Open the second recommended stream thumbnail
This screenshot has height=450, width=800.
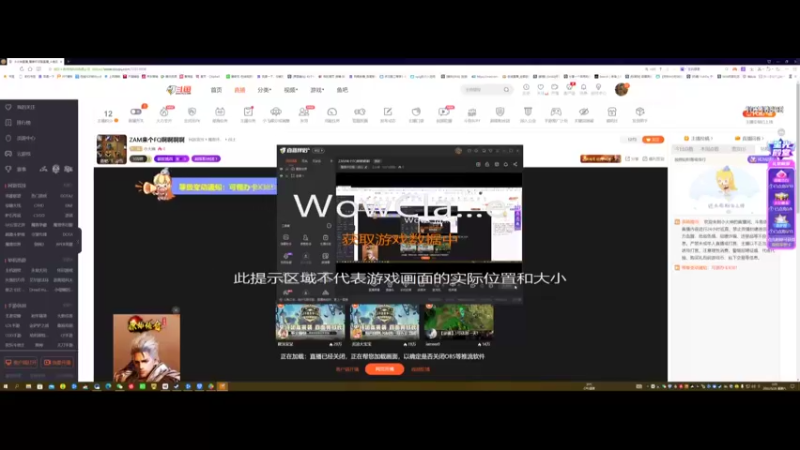384,322
